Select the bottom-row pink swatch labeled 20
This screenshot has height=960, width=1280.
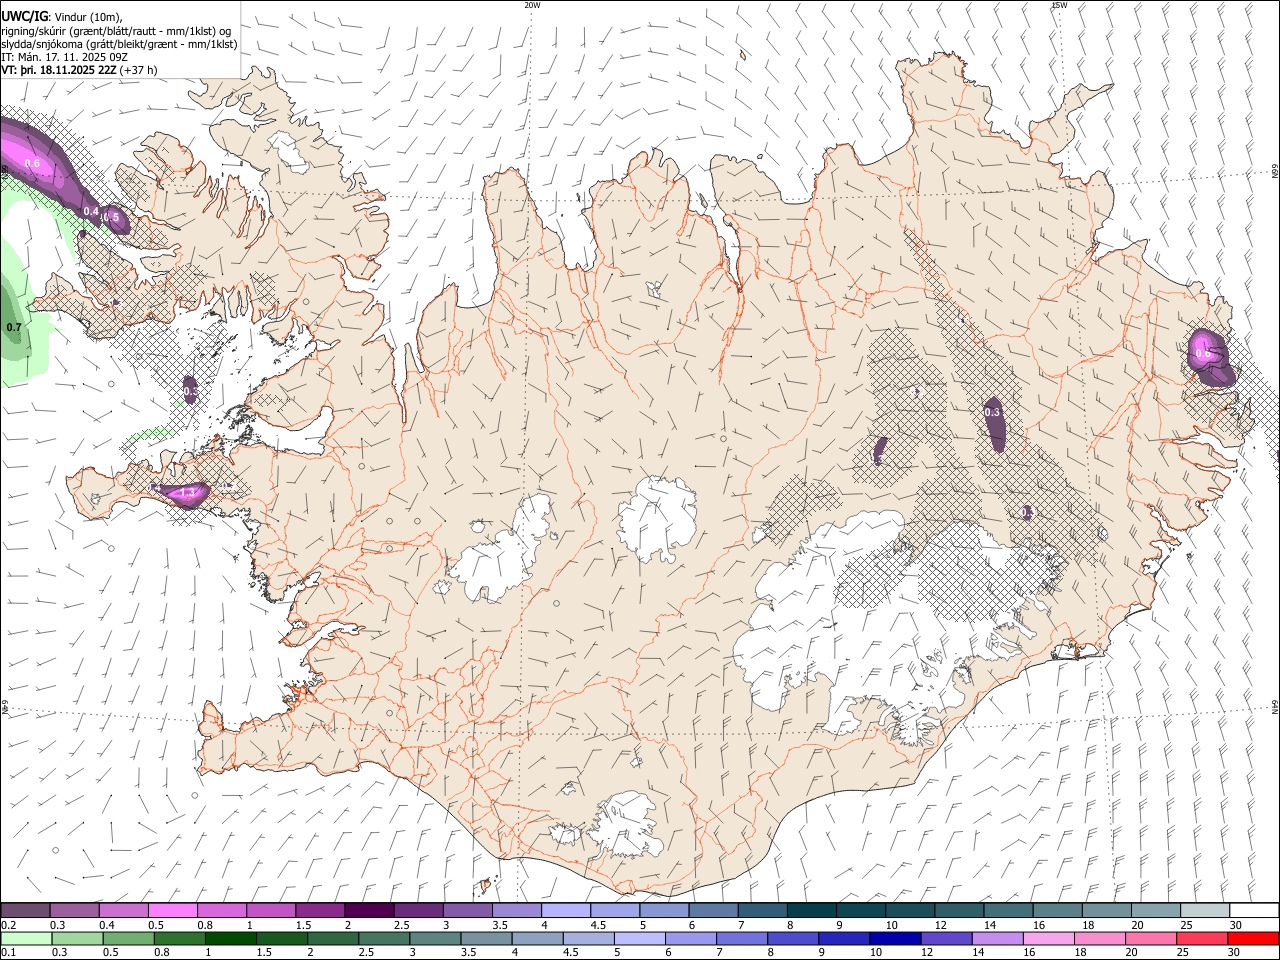pos(1150,938)
